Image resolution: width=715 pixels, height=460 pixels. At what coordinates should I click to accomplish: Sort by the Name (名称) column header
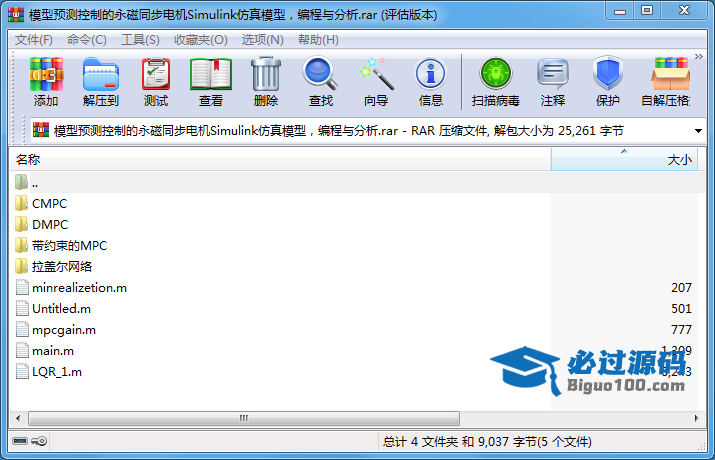[280, 160]
